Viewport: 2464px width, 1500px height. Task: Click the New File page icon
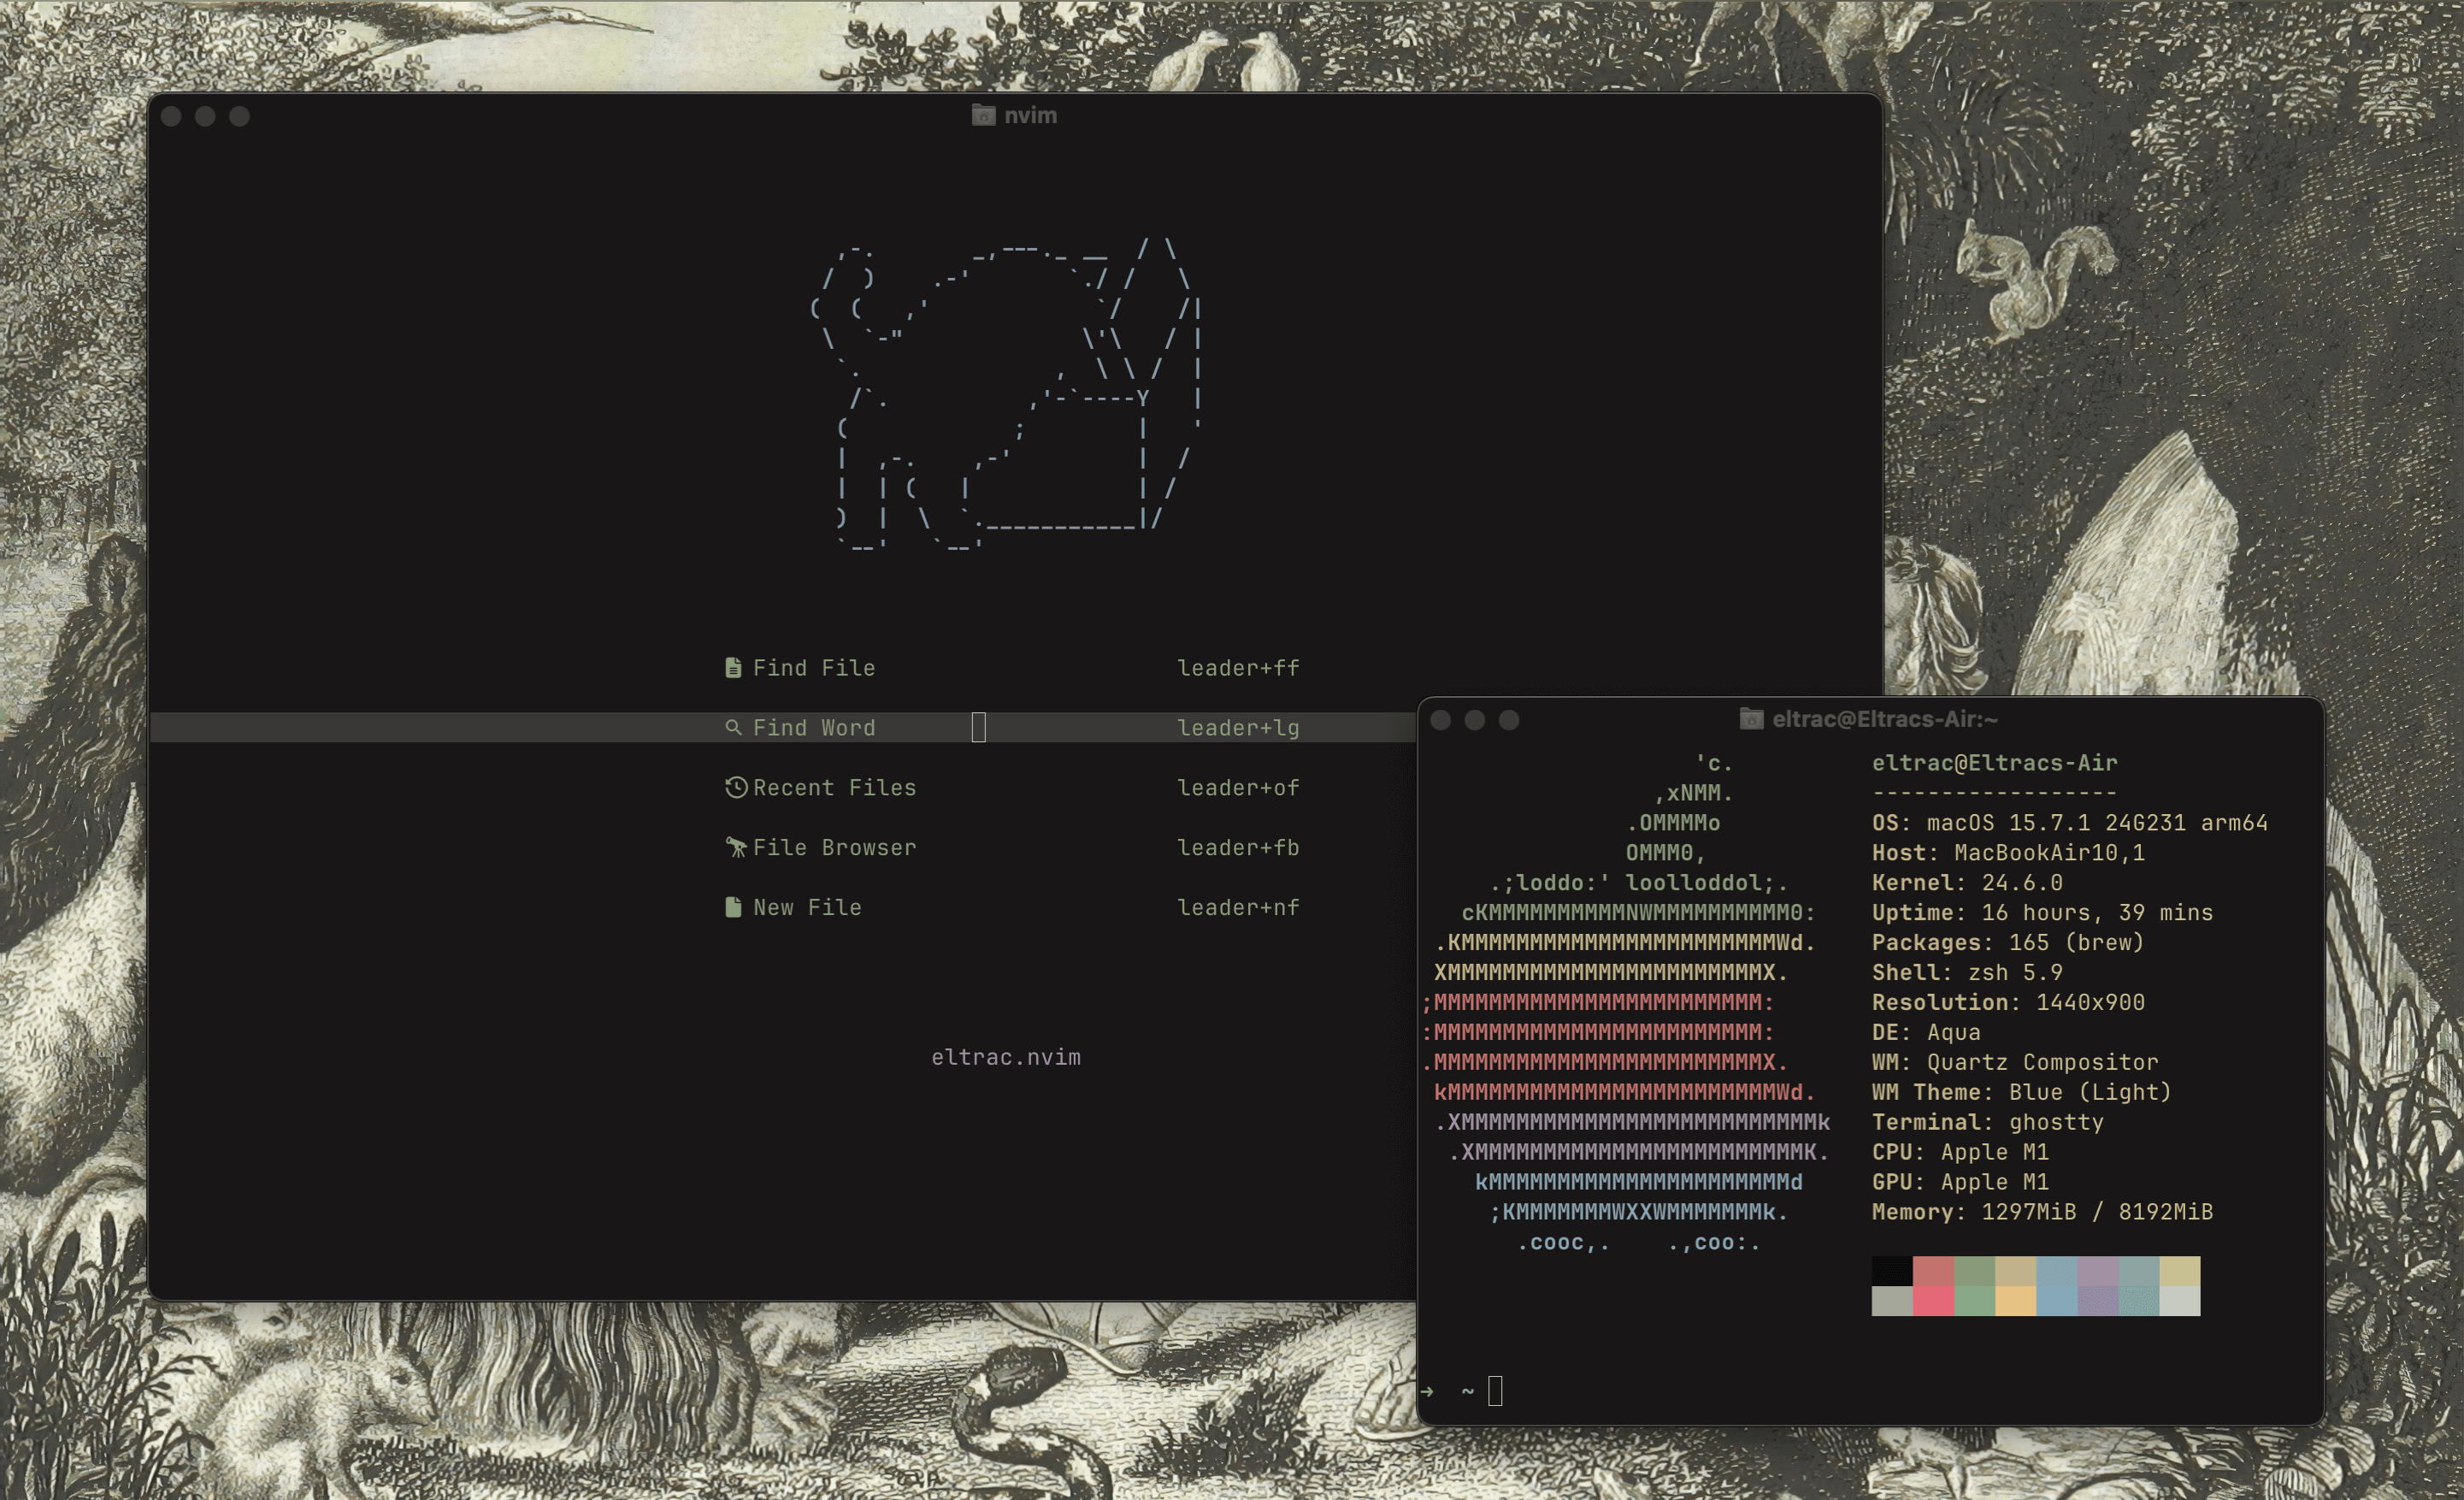click(x=733, y=908)
